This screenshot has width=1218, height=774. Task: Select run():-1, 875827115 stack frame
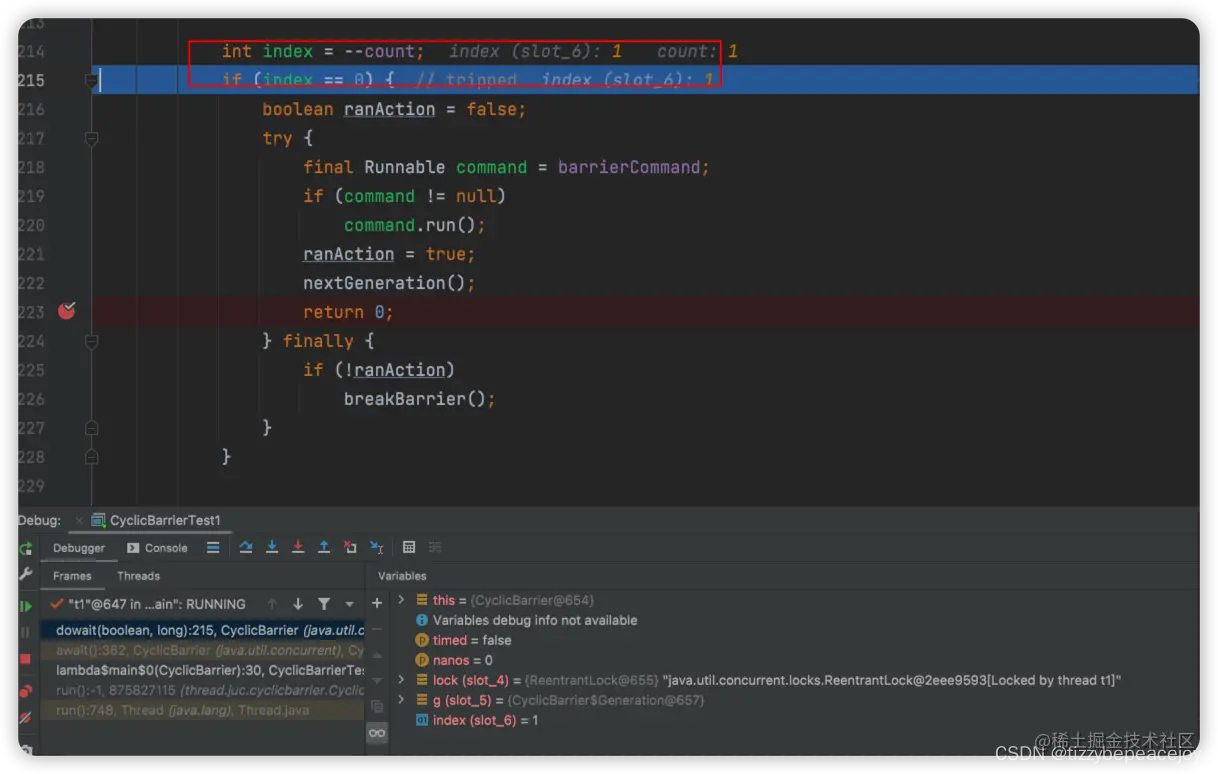click(203, 690)
